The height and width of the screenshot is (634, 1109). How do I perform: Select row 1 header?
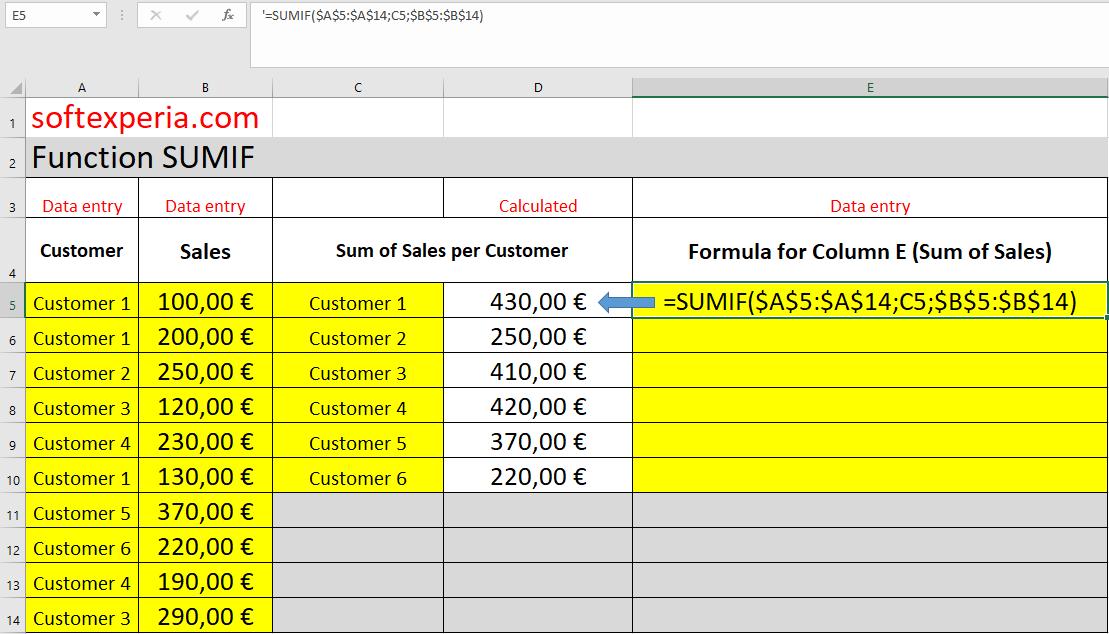[x=13, y=118]
